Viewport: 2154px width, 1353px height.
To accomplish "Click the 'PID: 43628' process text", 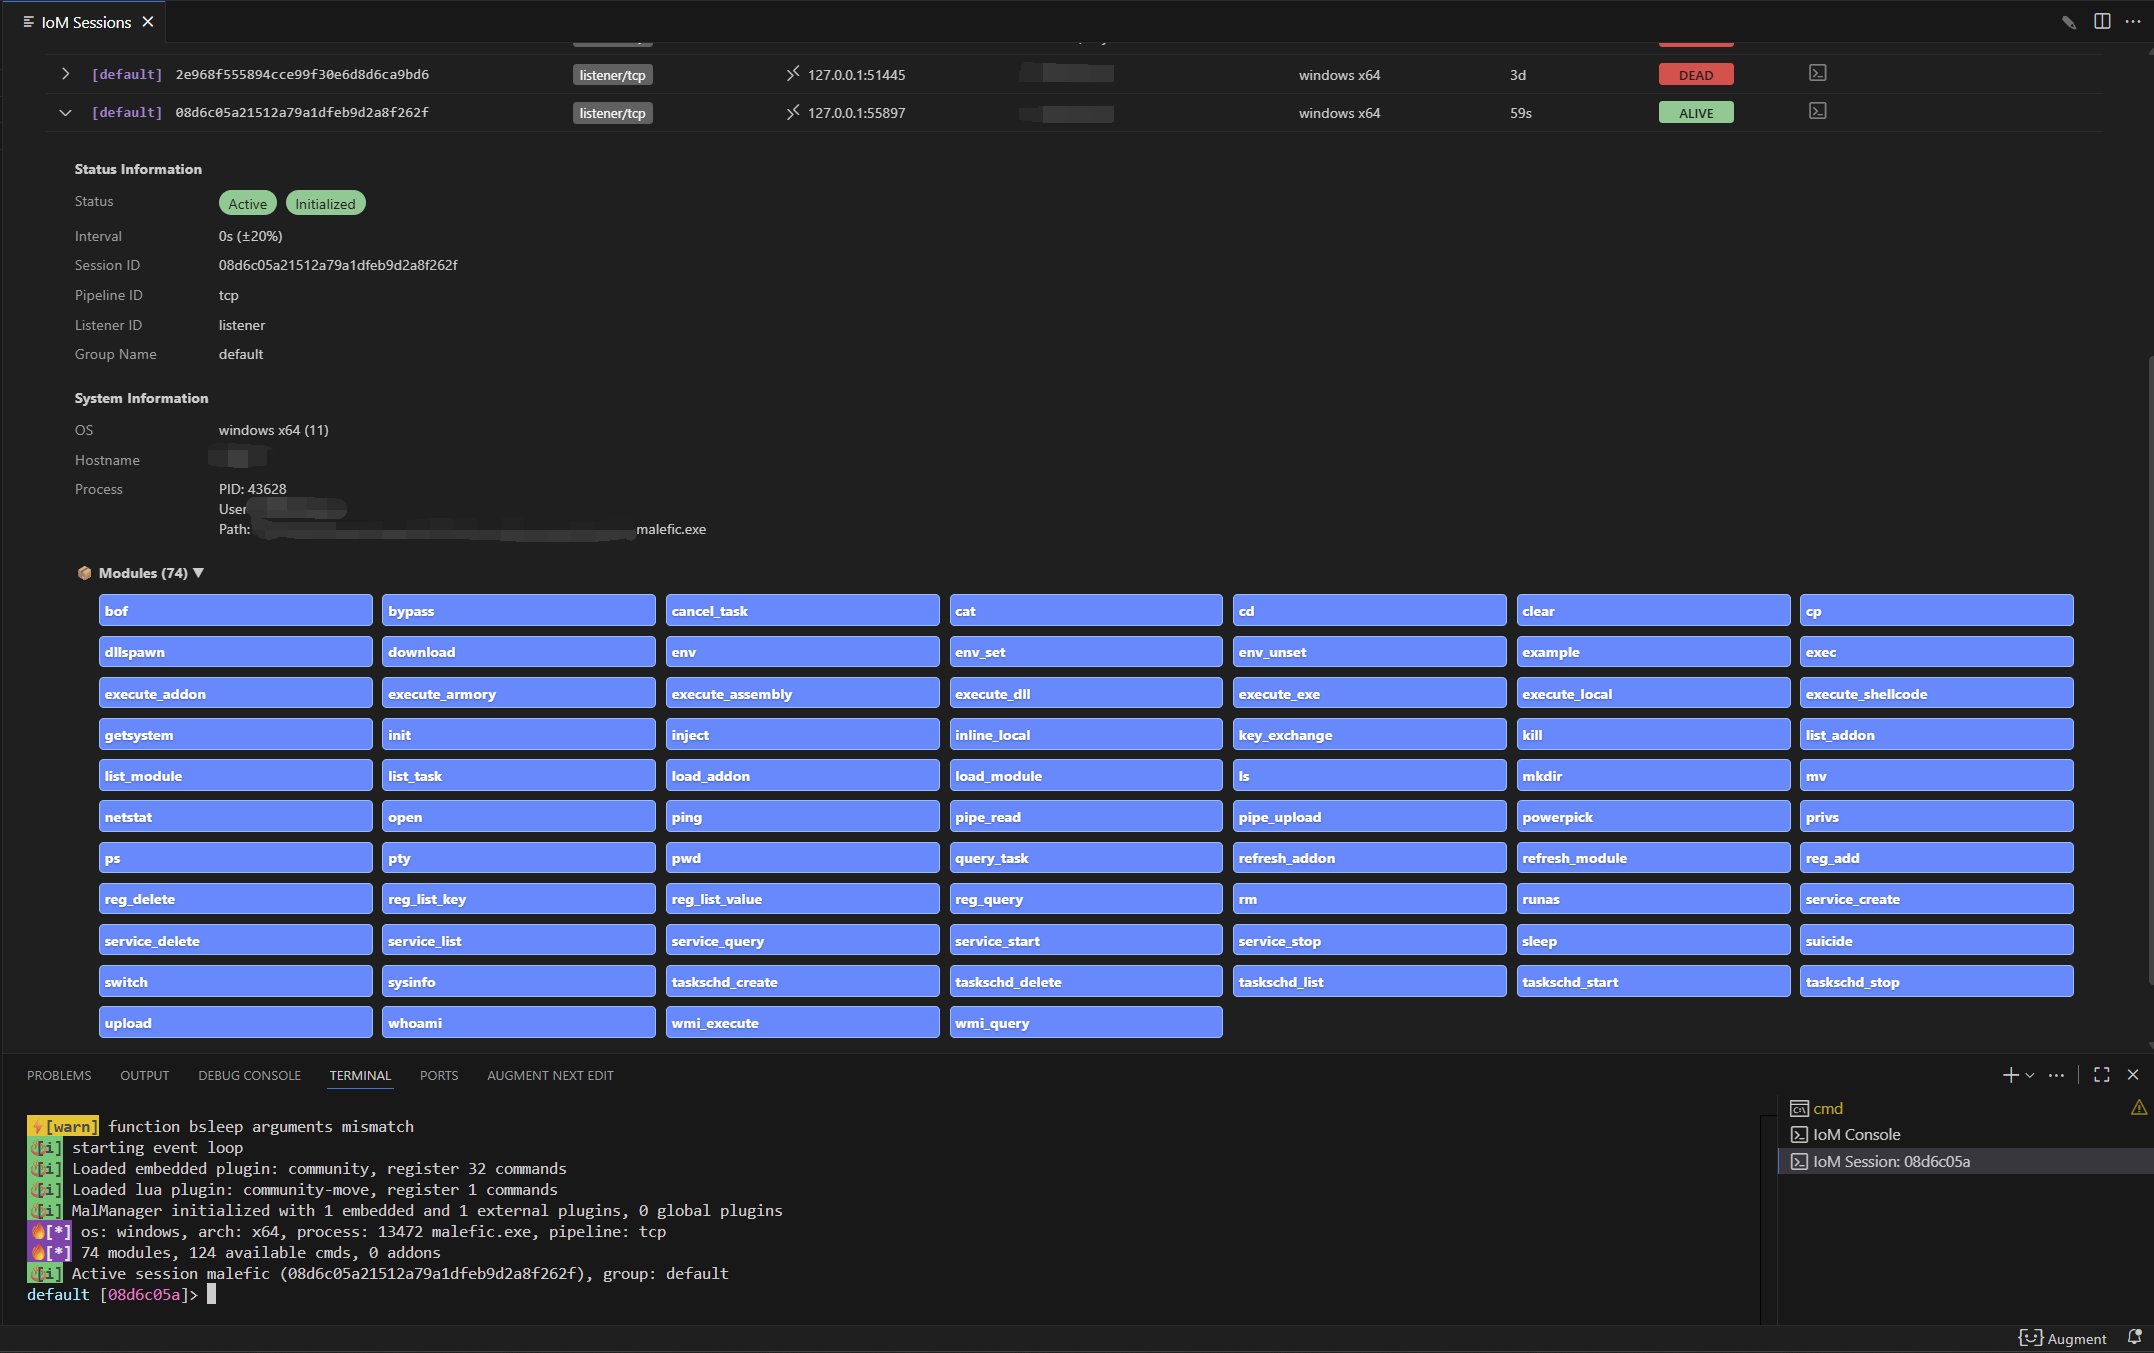I will (x=252, y=489).
